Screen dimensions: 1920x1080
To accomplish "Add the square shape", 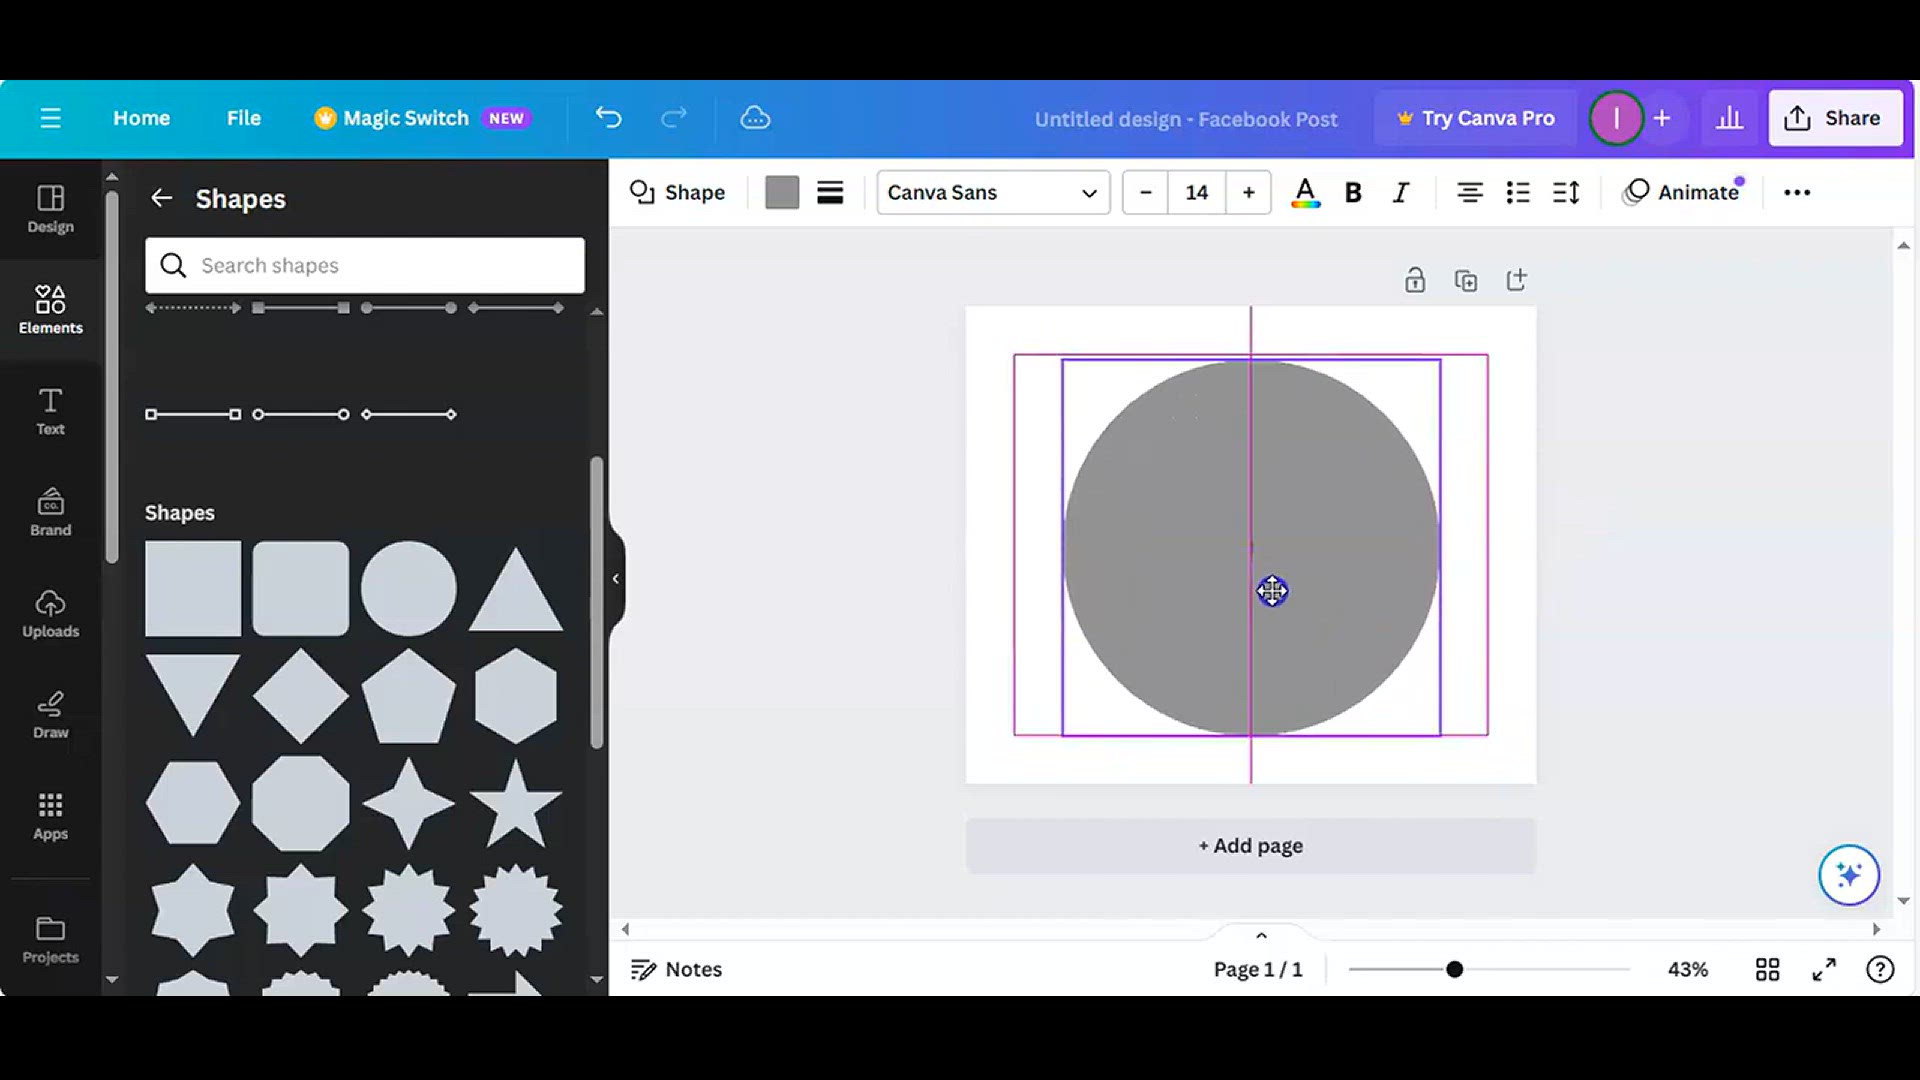I will pos(193,589).
